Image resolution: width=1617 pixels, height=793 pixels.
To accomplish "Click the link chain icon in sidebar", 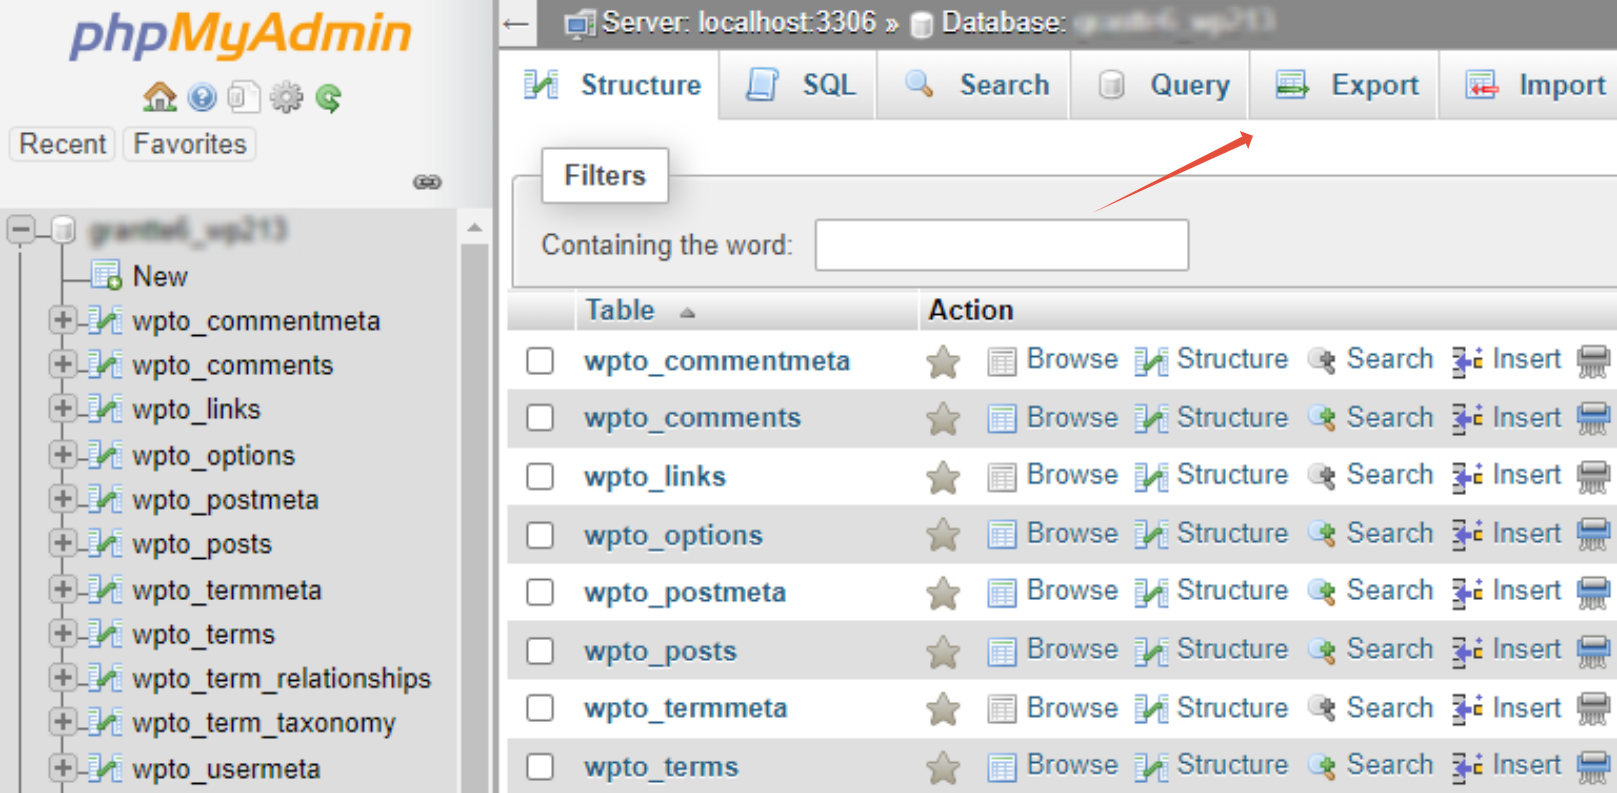I will [x=427, y=182].
